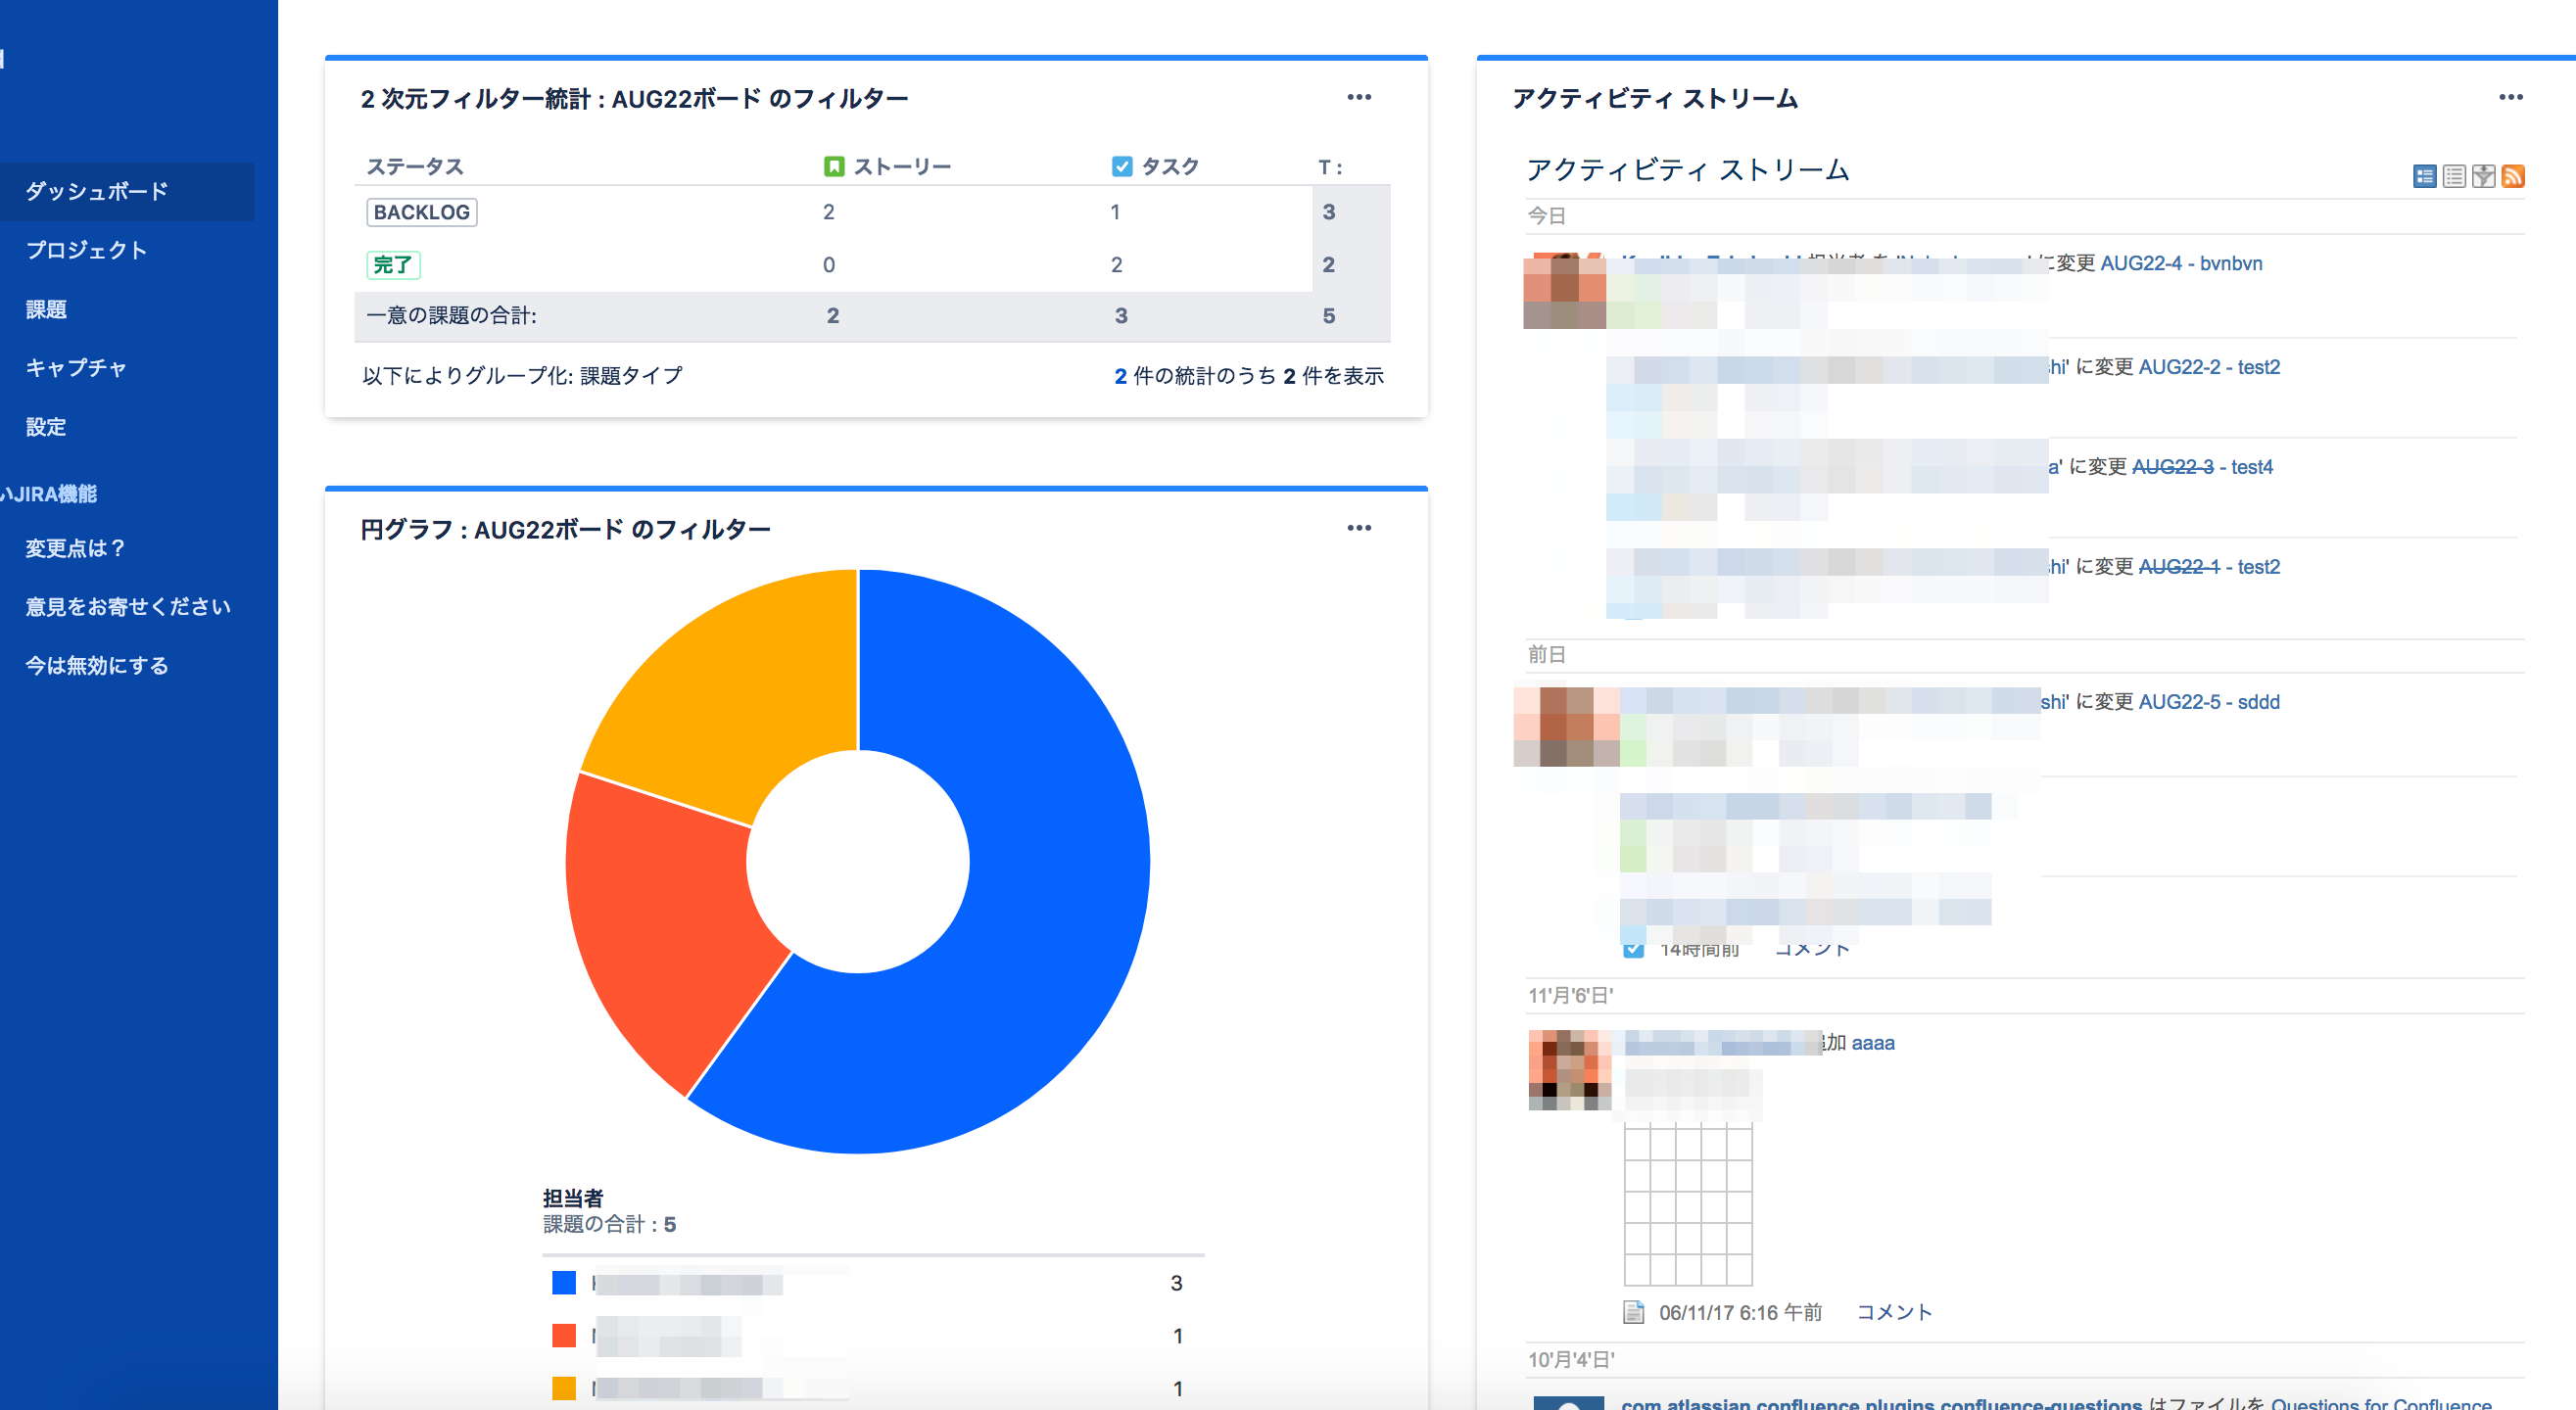2576x1410 pixels.
Task: Click BACKLOG story count 2
Action: coord(829,212)
